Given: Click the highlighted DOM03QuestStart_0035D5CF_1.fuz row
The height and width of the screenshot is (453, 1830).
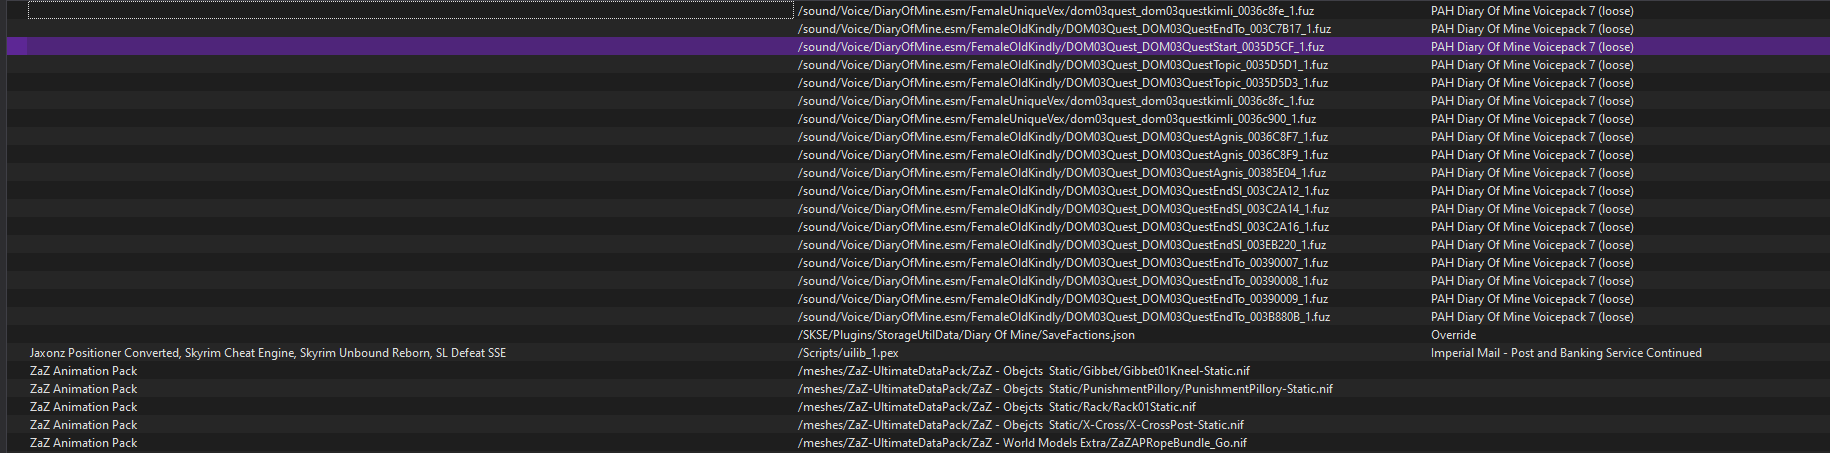Looking at the screenshot, I should pos(1060,47).
